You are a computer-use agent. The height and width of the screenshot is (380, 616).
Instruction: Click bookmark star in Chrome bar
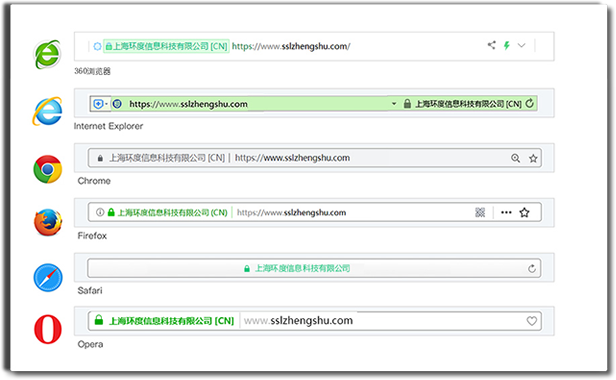click(533, 158)
